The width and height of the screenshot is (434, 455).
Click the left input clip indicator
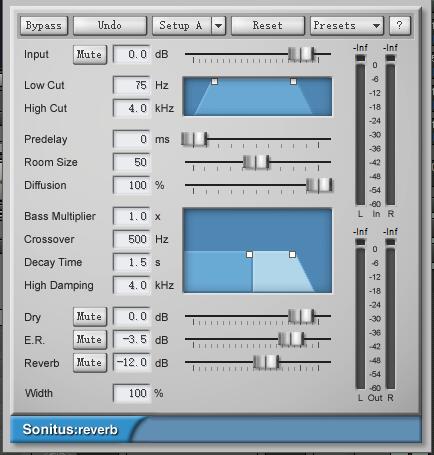pos(360,58)
